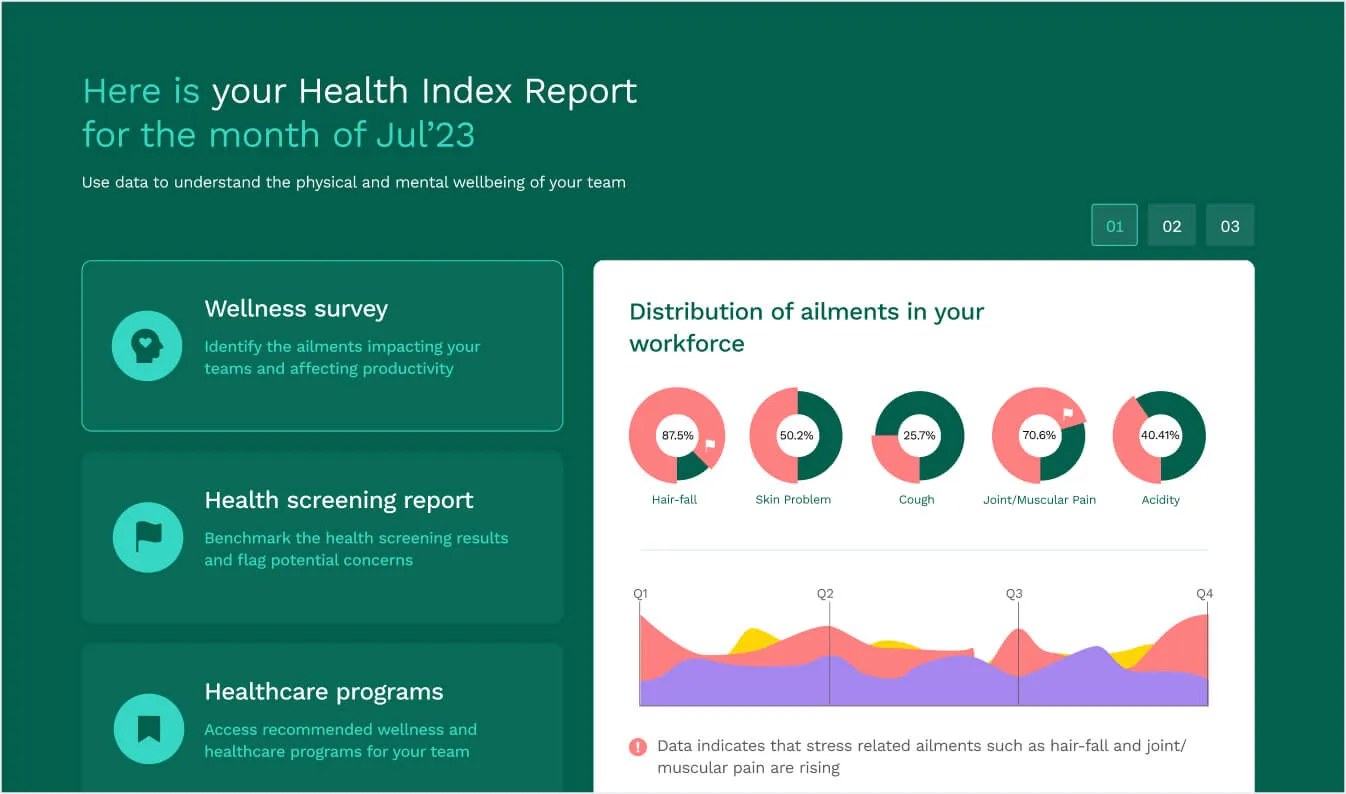Click the flag marker on Hair-fall donut
Viewport: 1346px width, 794px height.
[710, 446]
